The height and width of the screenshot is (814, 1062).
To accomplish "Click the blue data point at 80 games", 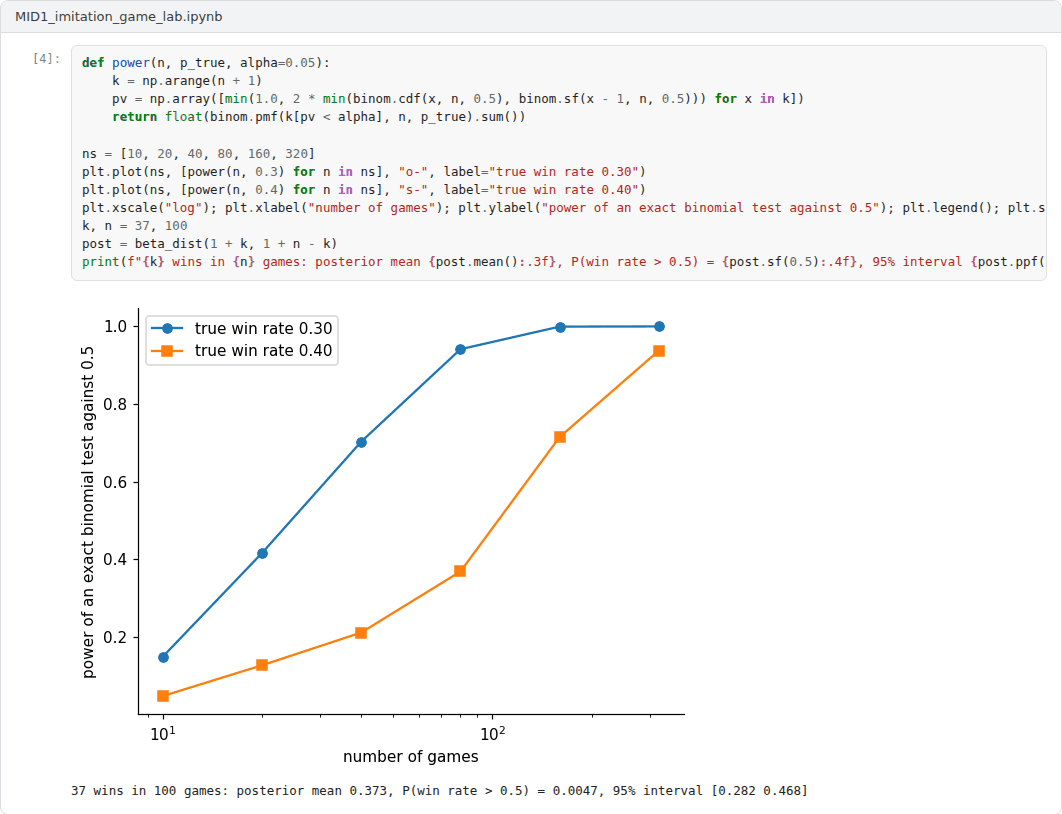I will [x=461, y=349].
